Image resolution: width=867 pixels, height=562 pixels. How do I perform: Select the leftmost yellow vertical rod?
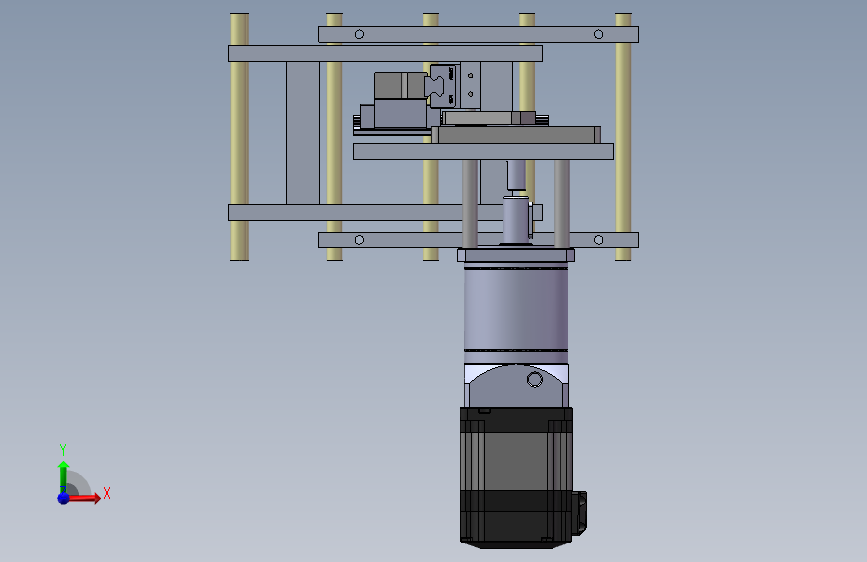(239, 137)
